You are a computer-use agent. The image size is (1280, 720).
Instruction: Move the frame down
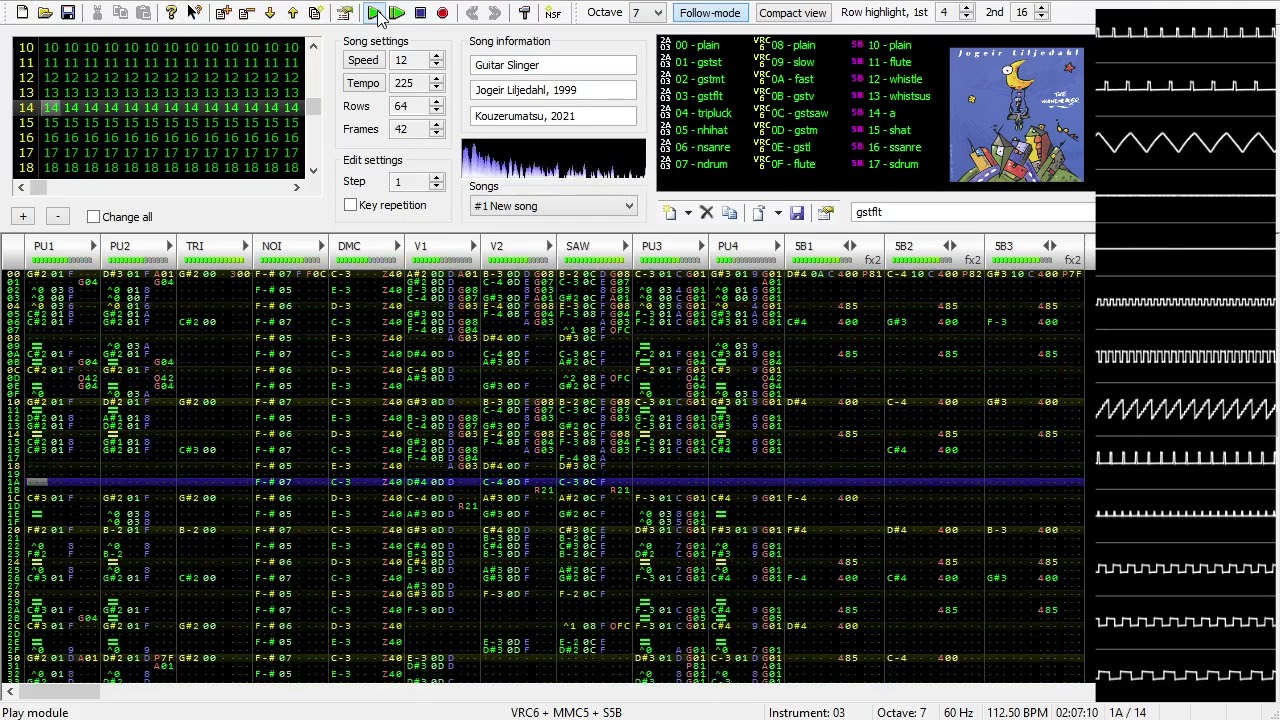[x=269, y=13]
